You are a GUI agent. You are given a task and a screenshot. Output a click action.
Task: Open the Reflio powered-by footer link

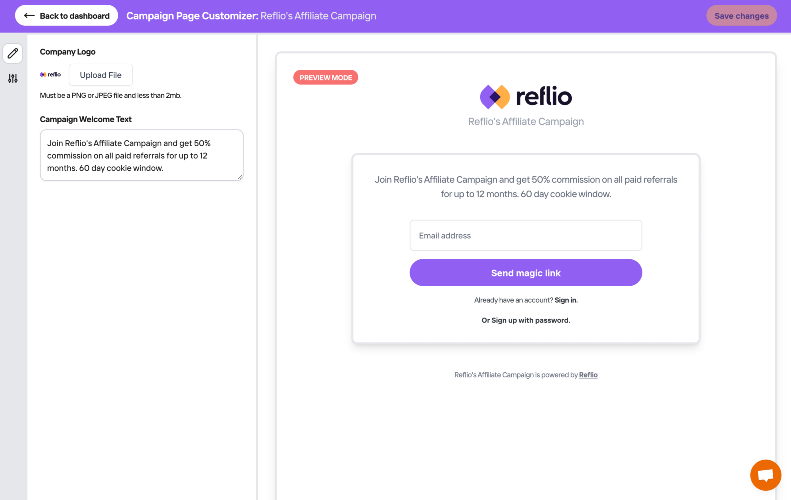(588, 375)
